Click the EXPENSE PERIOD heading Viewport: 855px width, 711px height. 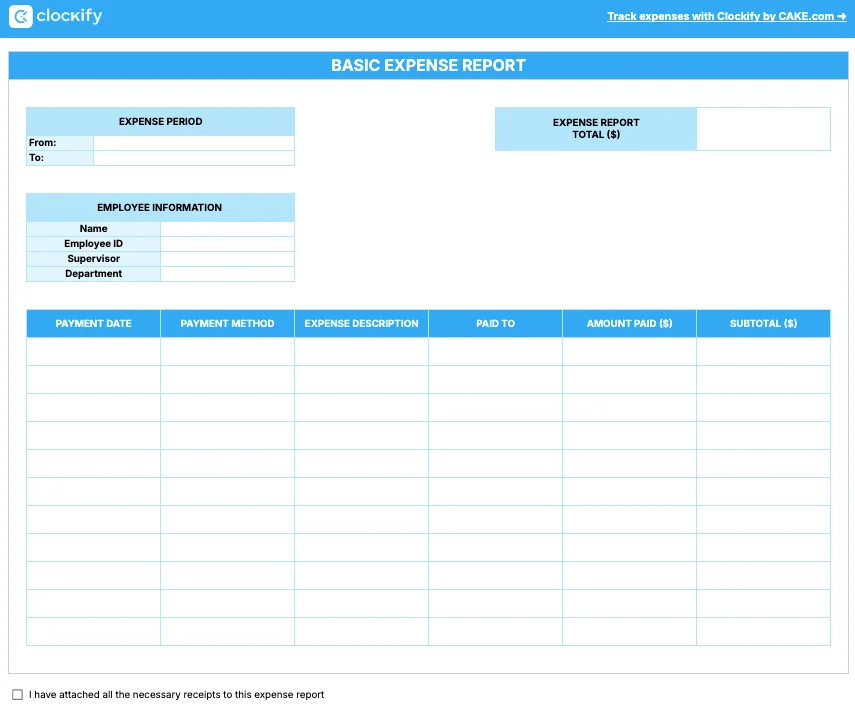click(160, 122)
